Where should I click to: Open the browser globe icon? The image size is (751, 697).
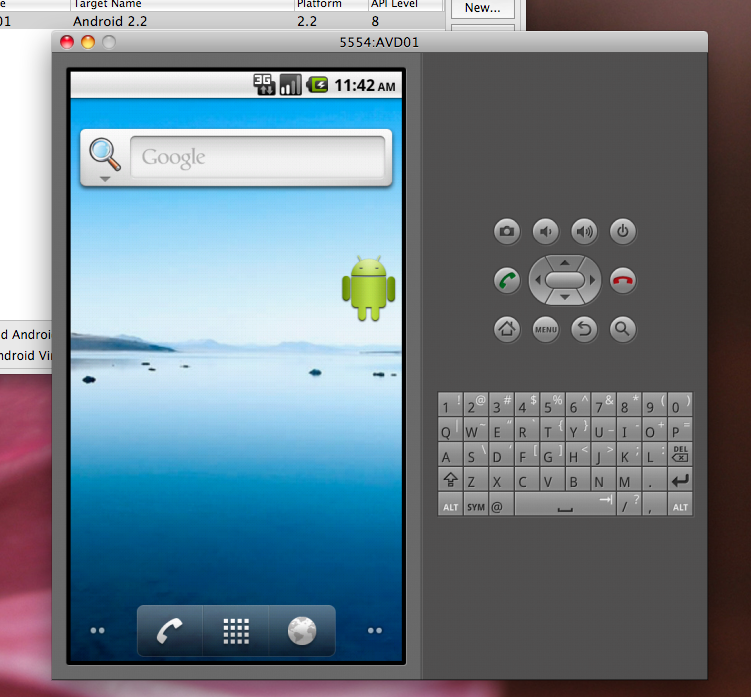click(x=302, y=631)
